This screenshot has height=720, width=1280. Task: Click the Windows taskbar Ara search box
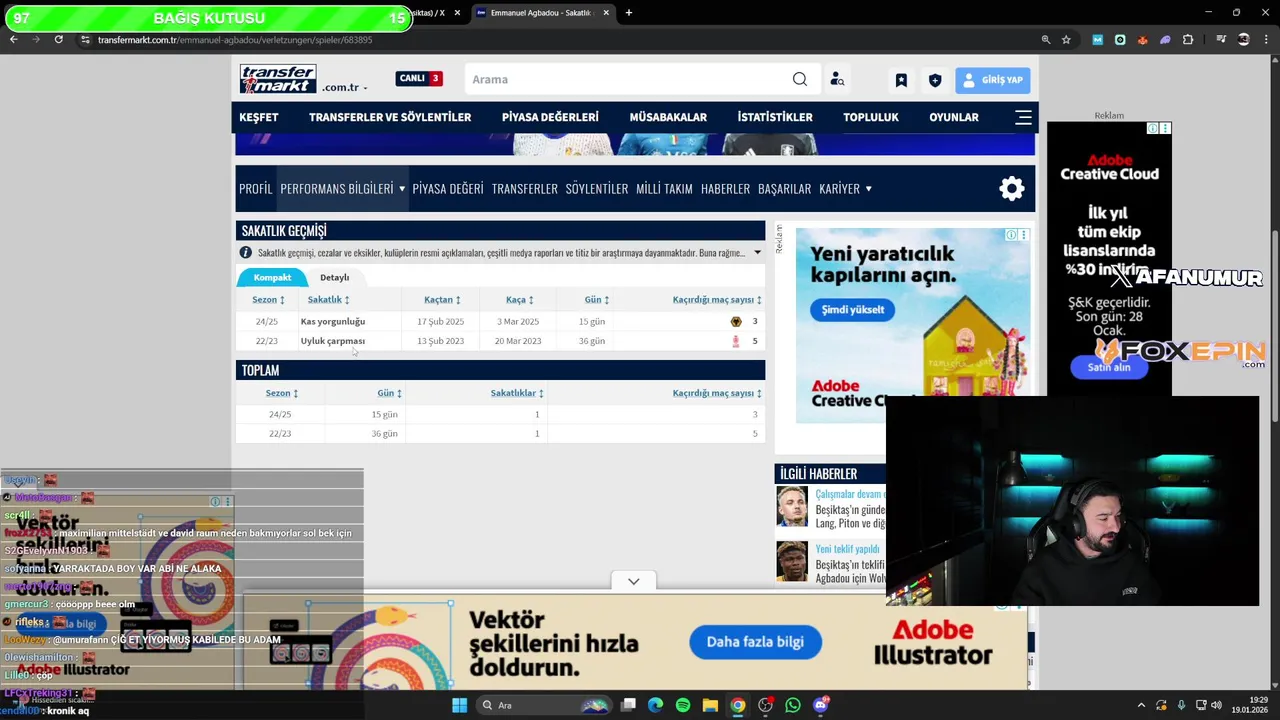click(543, 705)
